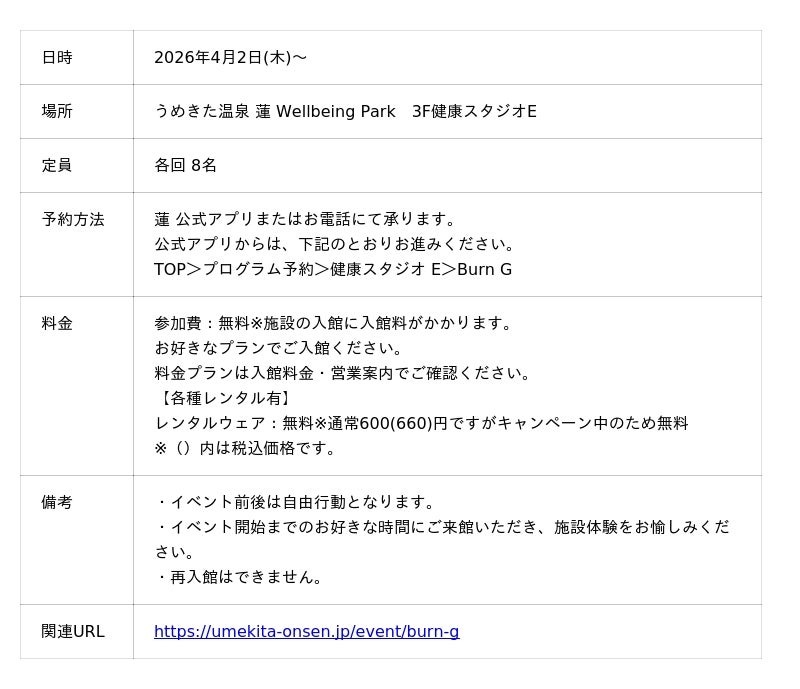Click the note ・再入館はできません。
Screen dimensions: 800x689
pyautogui.click(x=240, y=578)
